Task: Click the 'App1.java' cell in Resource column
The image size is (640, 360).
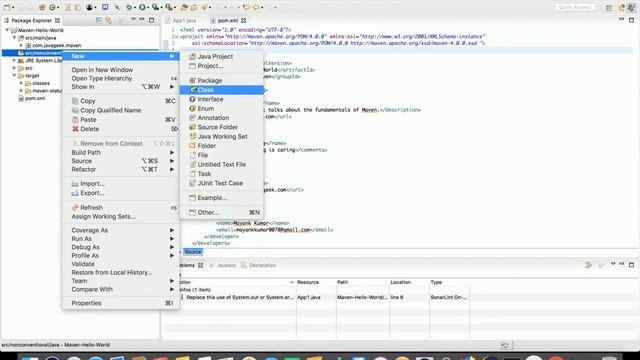Action: (x=309, y=298)
